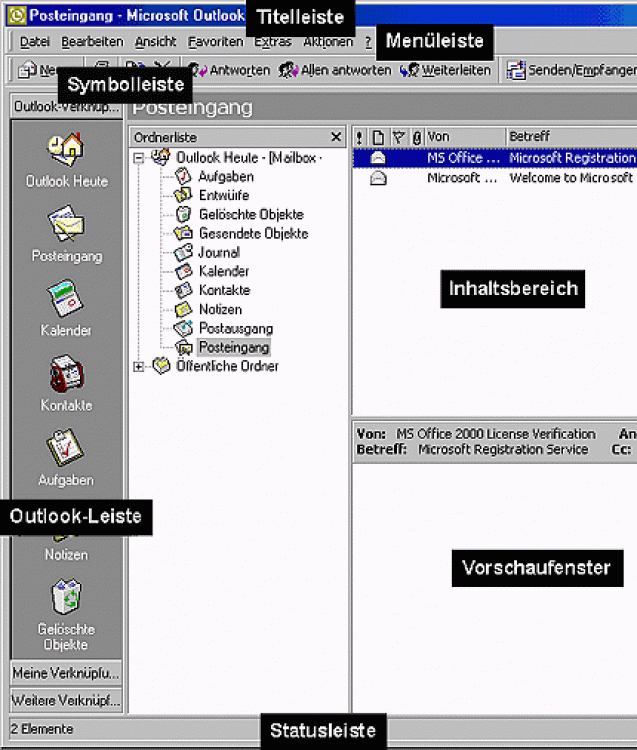Image resolution: width=637 pixels, height=750 pixels.
Task: Close the Ordnerliste pane
Action: click(x=337, y=137)
